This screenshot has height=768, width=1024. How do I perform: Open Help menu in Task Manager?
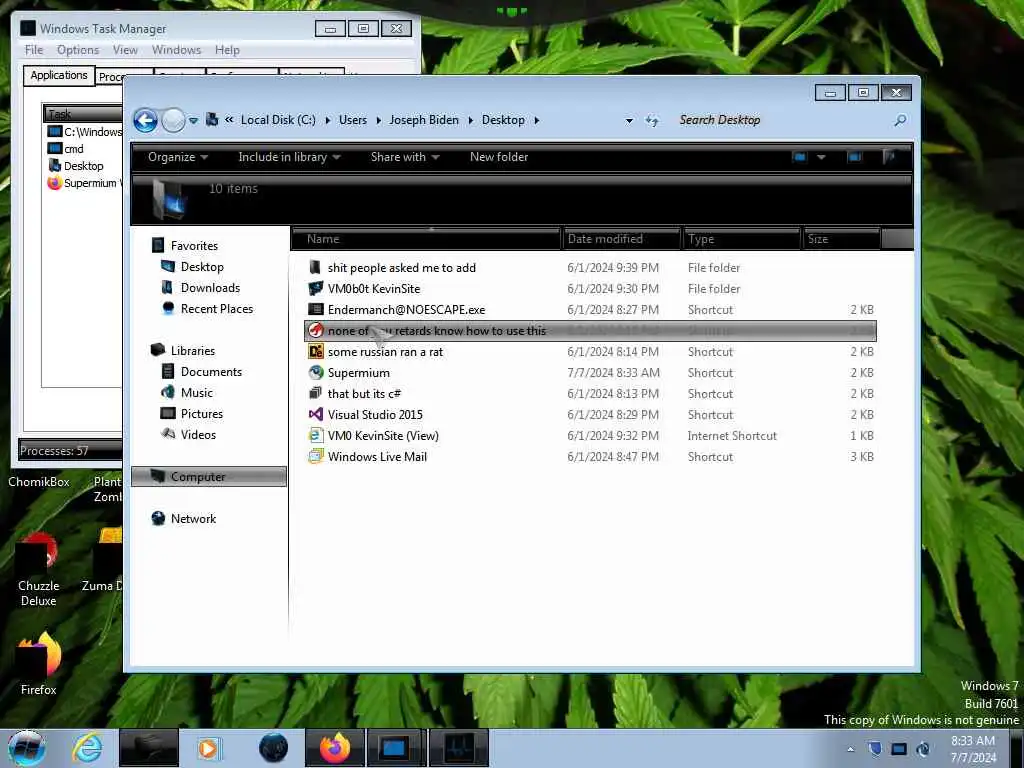[227, 50]
